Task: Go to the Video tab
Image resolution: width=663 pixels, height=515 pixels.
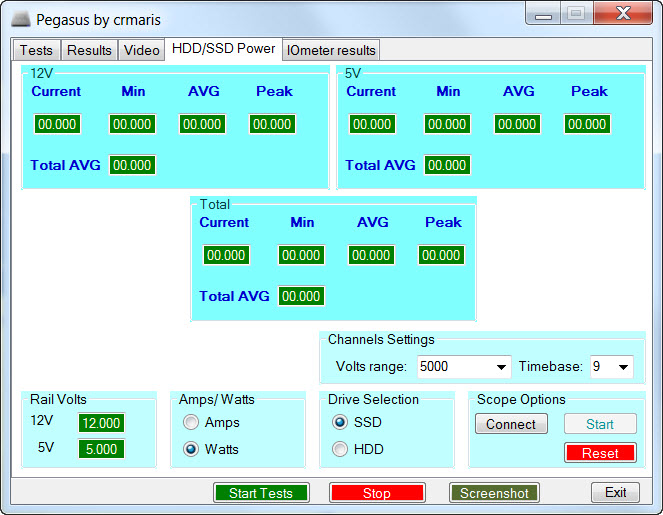Action: coord(141,51)
